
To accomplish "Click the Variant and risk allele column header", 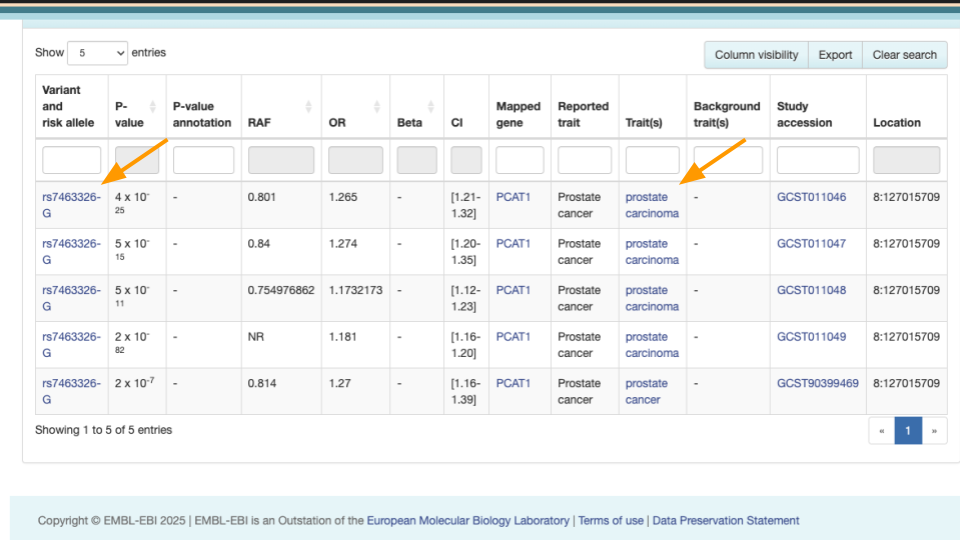I will click(x=72, y=107).
